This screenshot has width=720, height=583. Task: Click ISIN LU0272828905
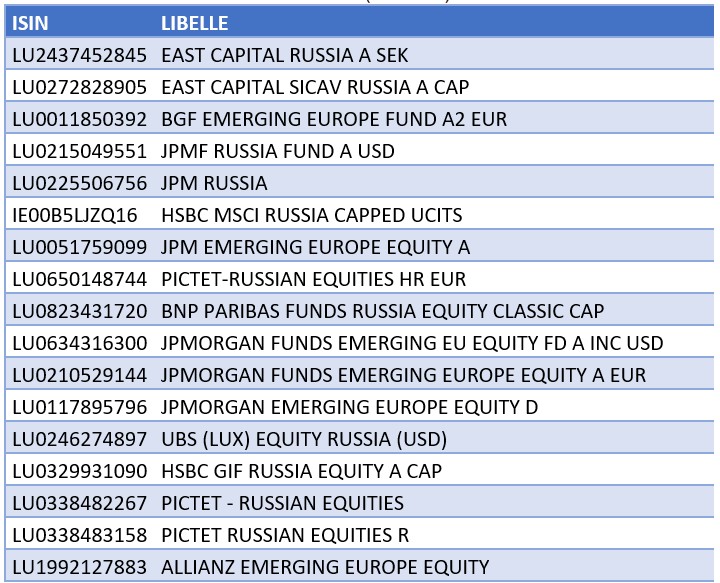pos(79,87)
